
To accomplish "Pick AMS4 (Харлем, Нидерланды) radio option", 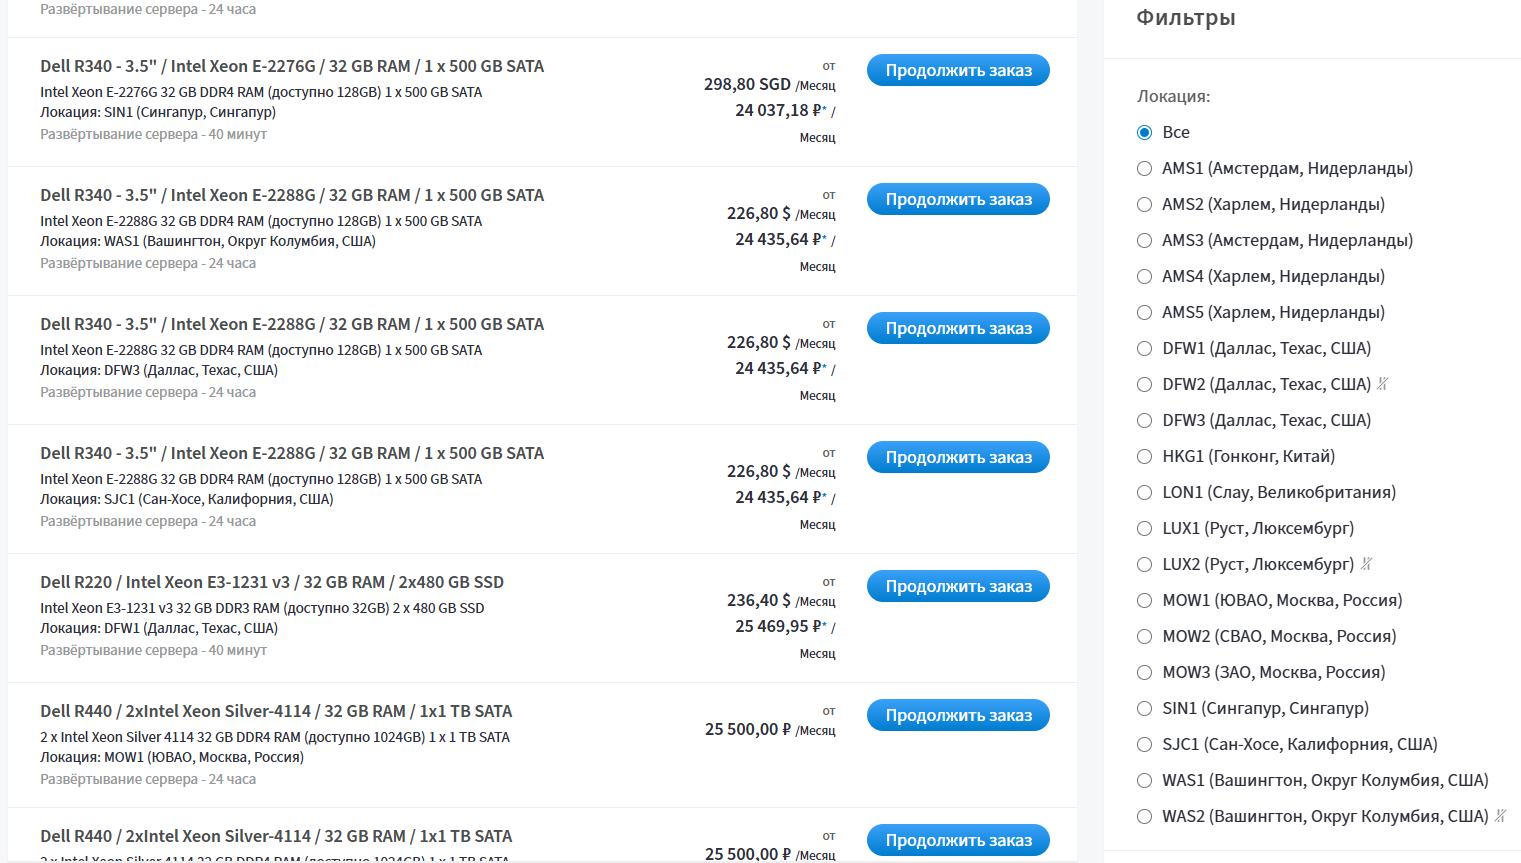I will point(1144,277).
